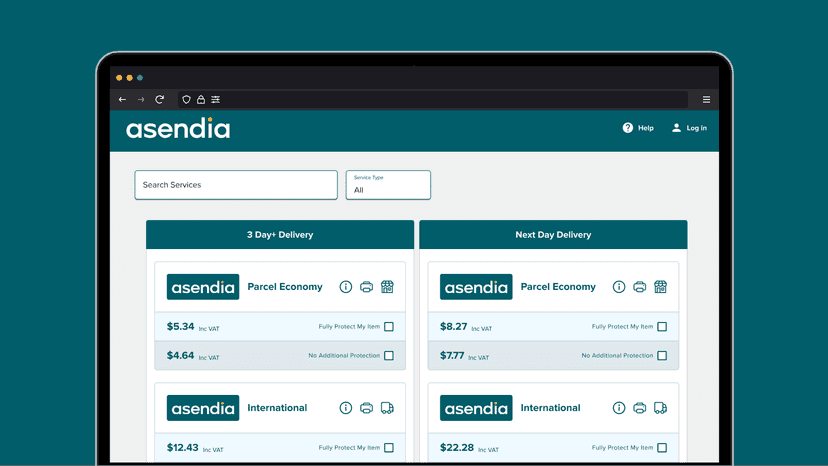
Task: Click the $8.27 price
Action: pyautogui.click(x=454, y=327)
